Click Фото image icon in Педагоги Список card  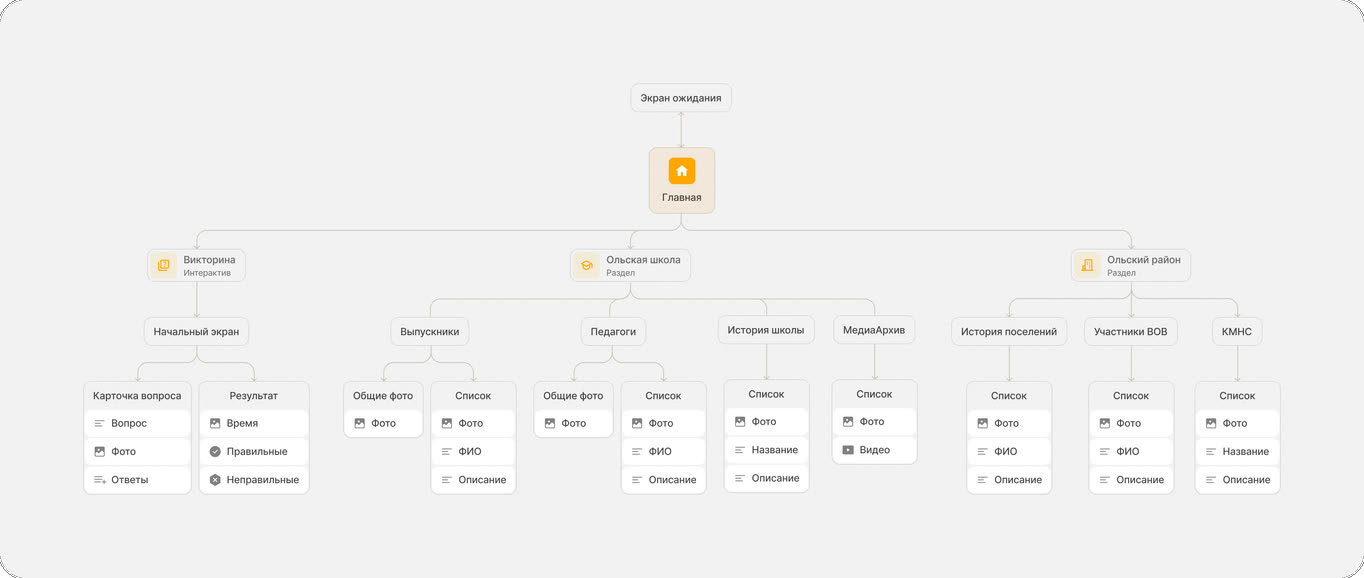click(637, 423)
